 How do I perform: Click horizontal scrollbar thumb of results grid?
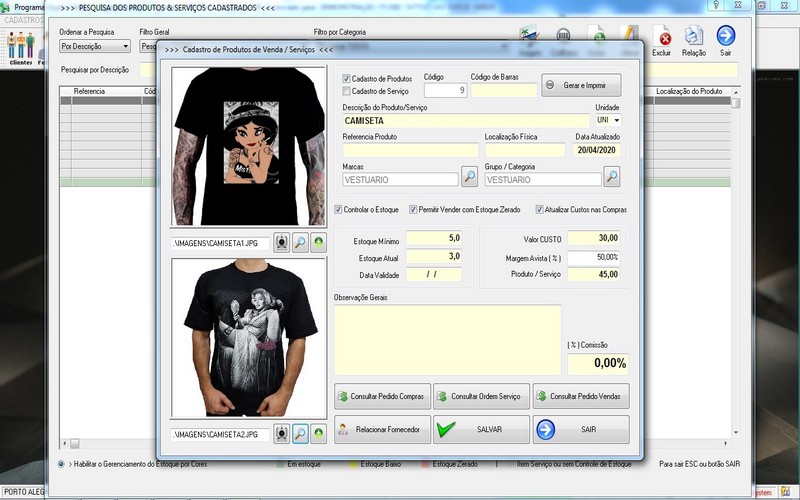(74, 443)
